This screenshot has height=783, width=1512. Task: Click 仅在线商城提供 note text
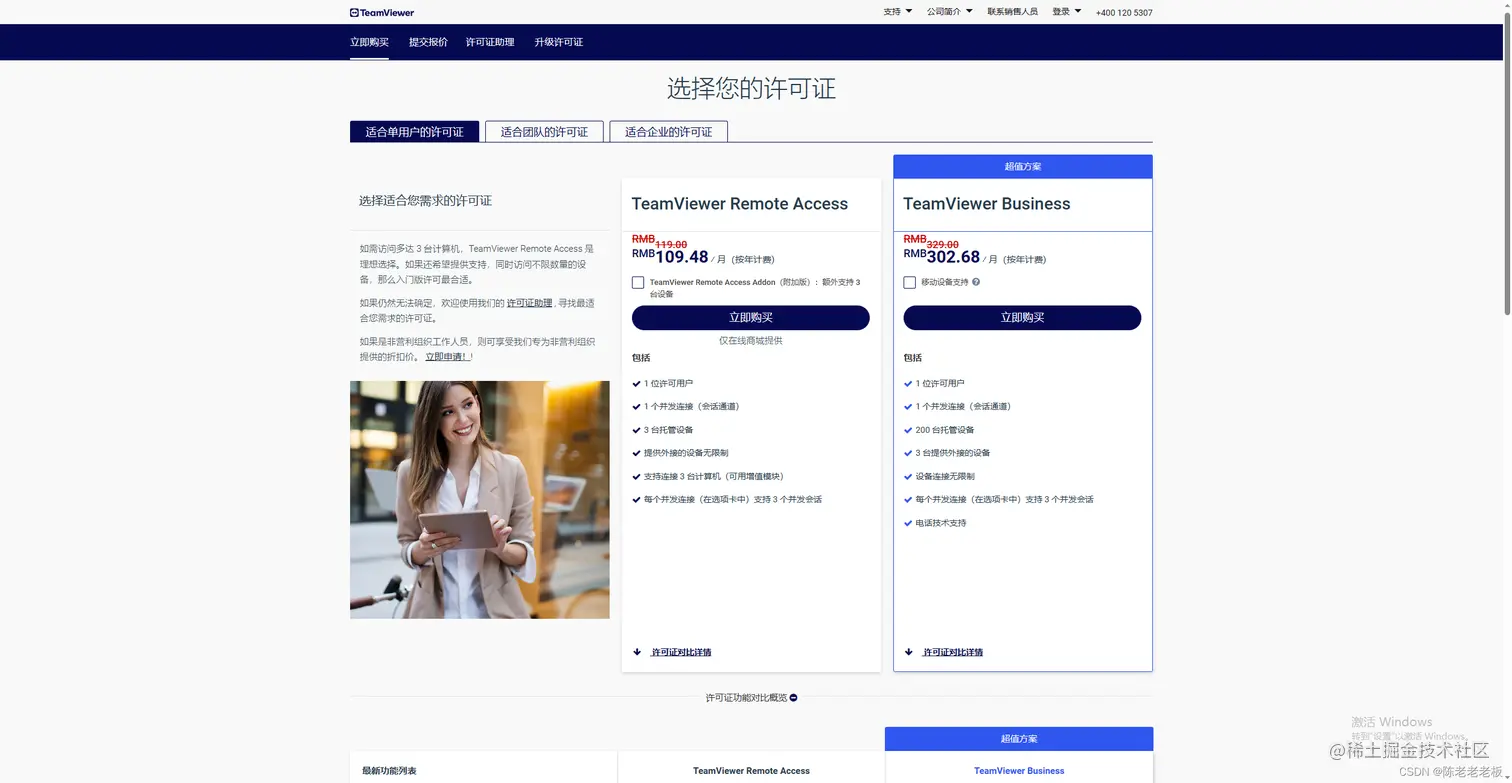(x=751, y=341)
